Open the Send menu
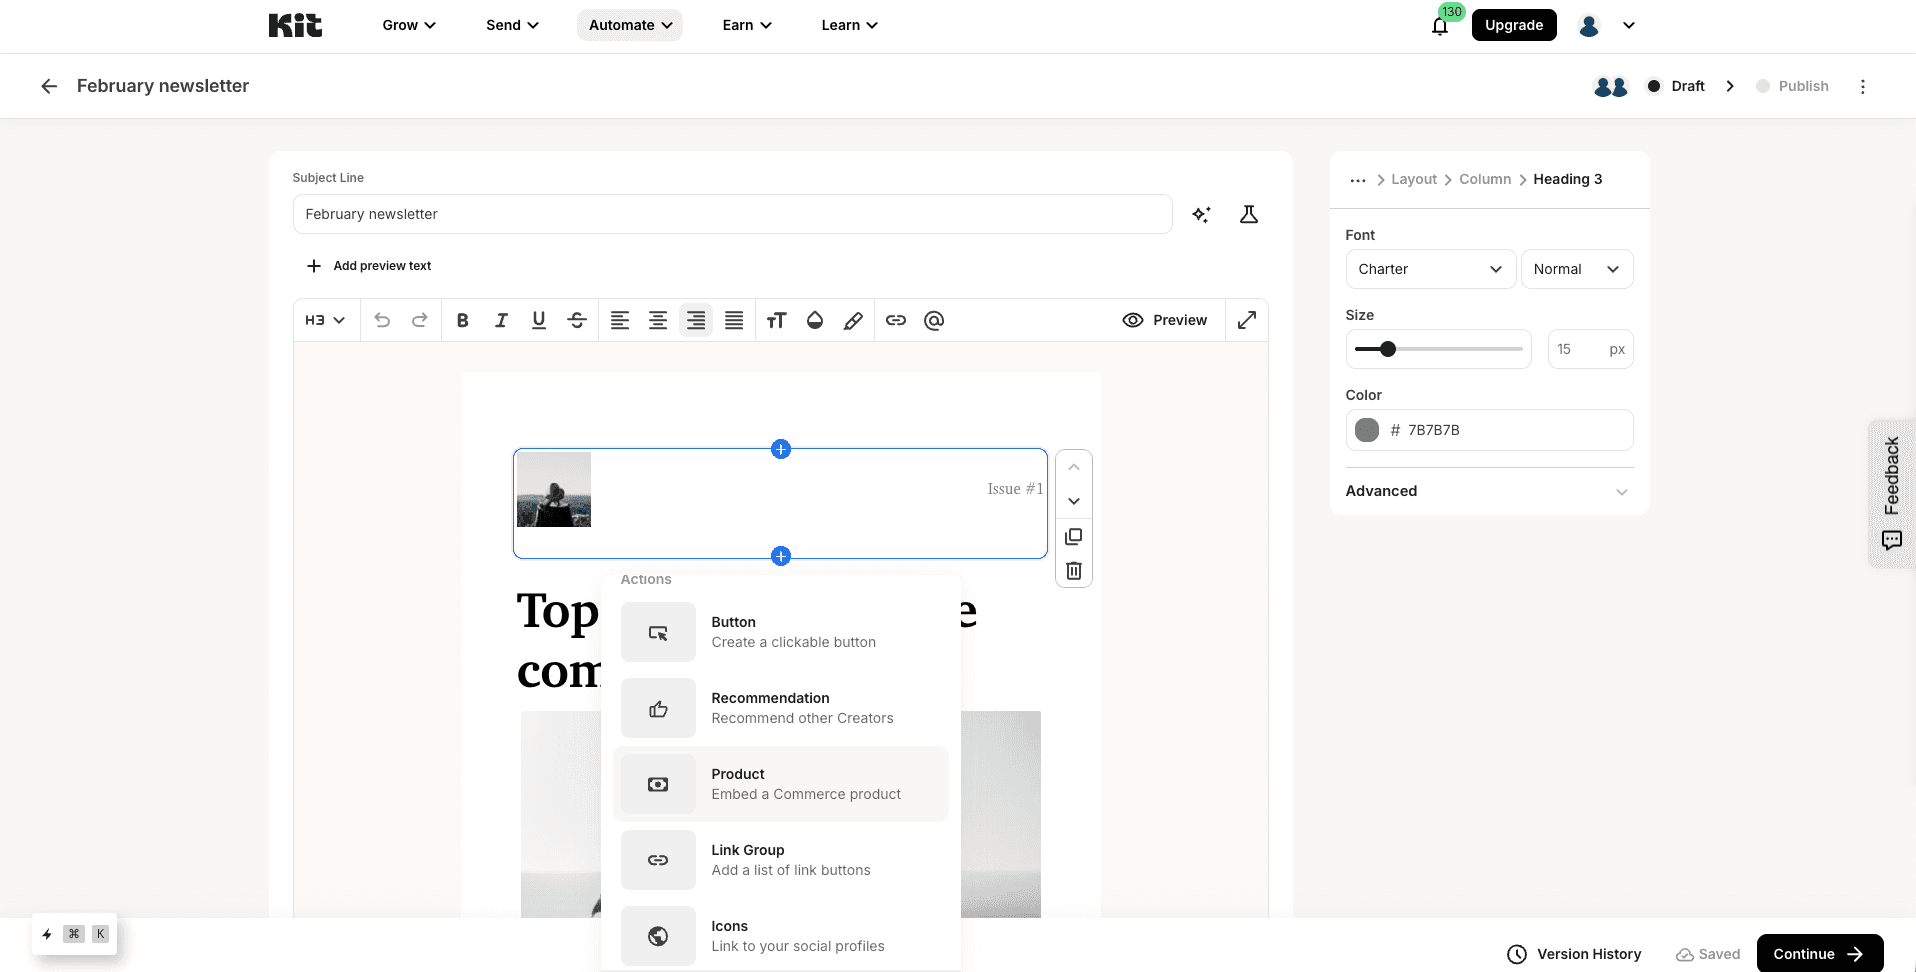This screenshot has width=1916, height=972. (x=512, y=25)
